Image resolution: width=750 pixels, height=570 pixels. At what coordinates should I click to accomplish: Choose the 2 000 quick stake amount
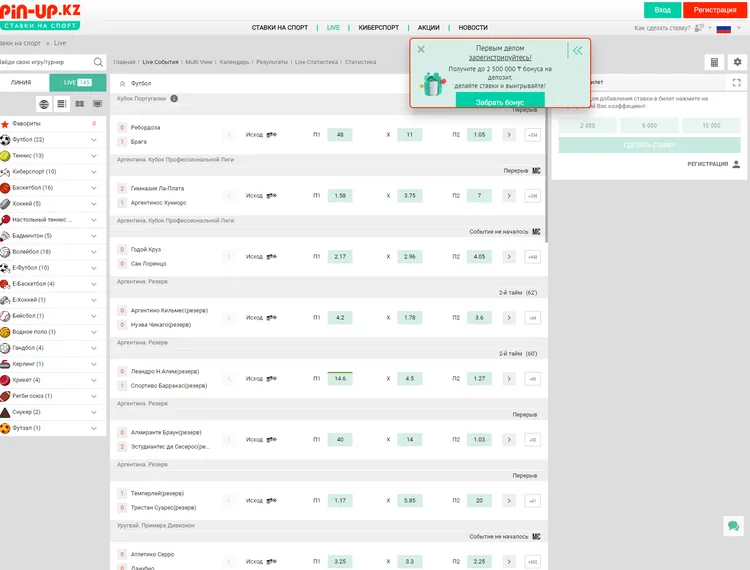pyautogui.click(x=587, y=126)
